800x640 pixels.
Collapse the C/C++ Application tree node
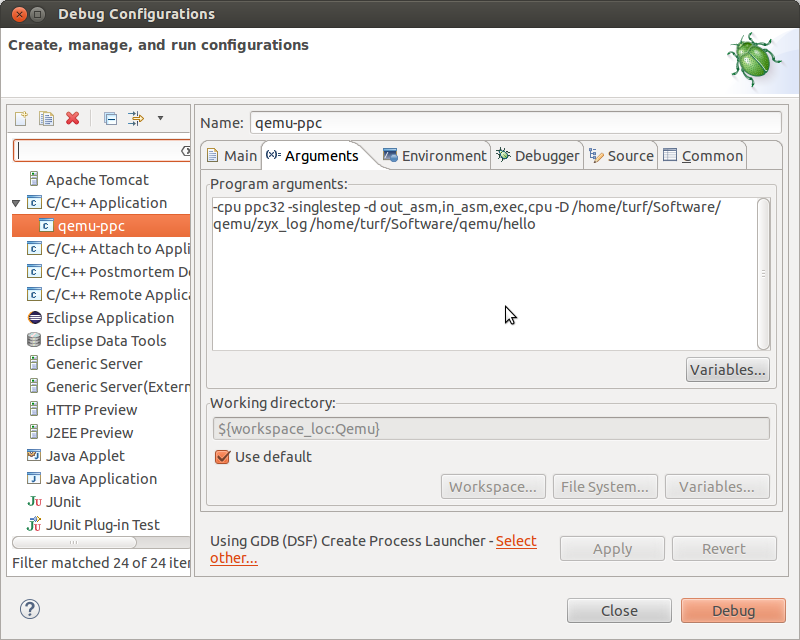(x=16, y=203)
